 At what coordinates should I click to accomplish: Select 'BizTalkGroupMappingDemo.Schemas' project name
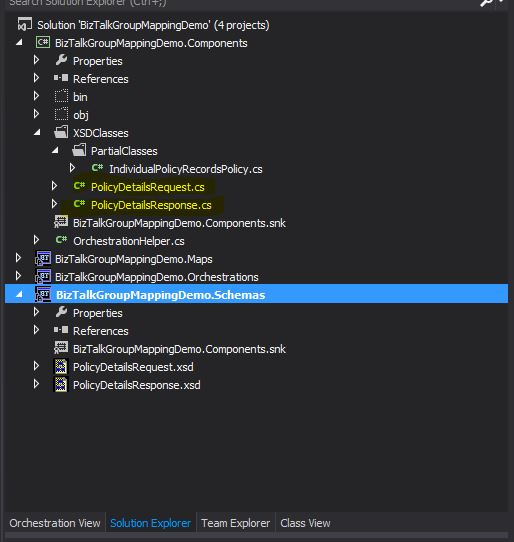point(160,295)
